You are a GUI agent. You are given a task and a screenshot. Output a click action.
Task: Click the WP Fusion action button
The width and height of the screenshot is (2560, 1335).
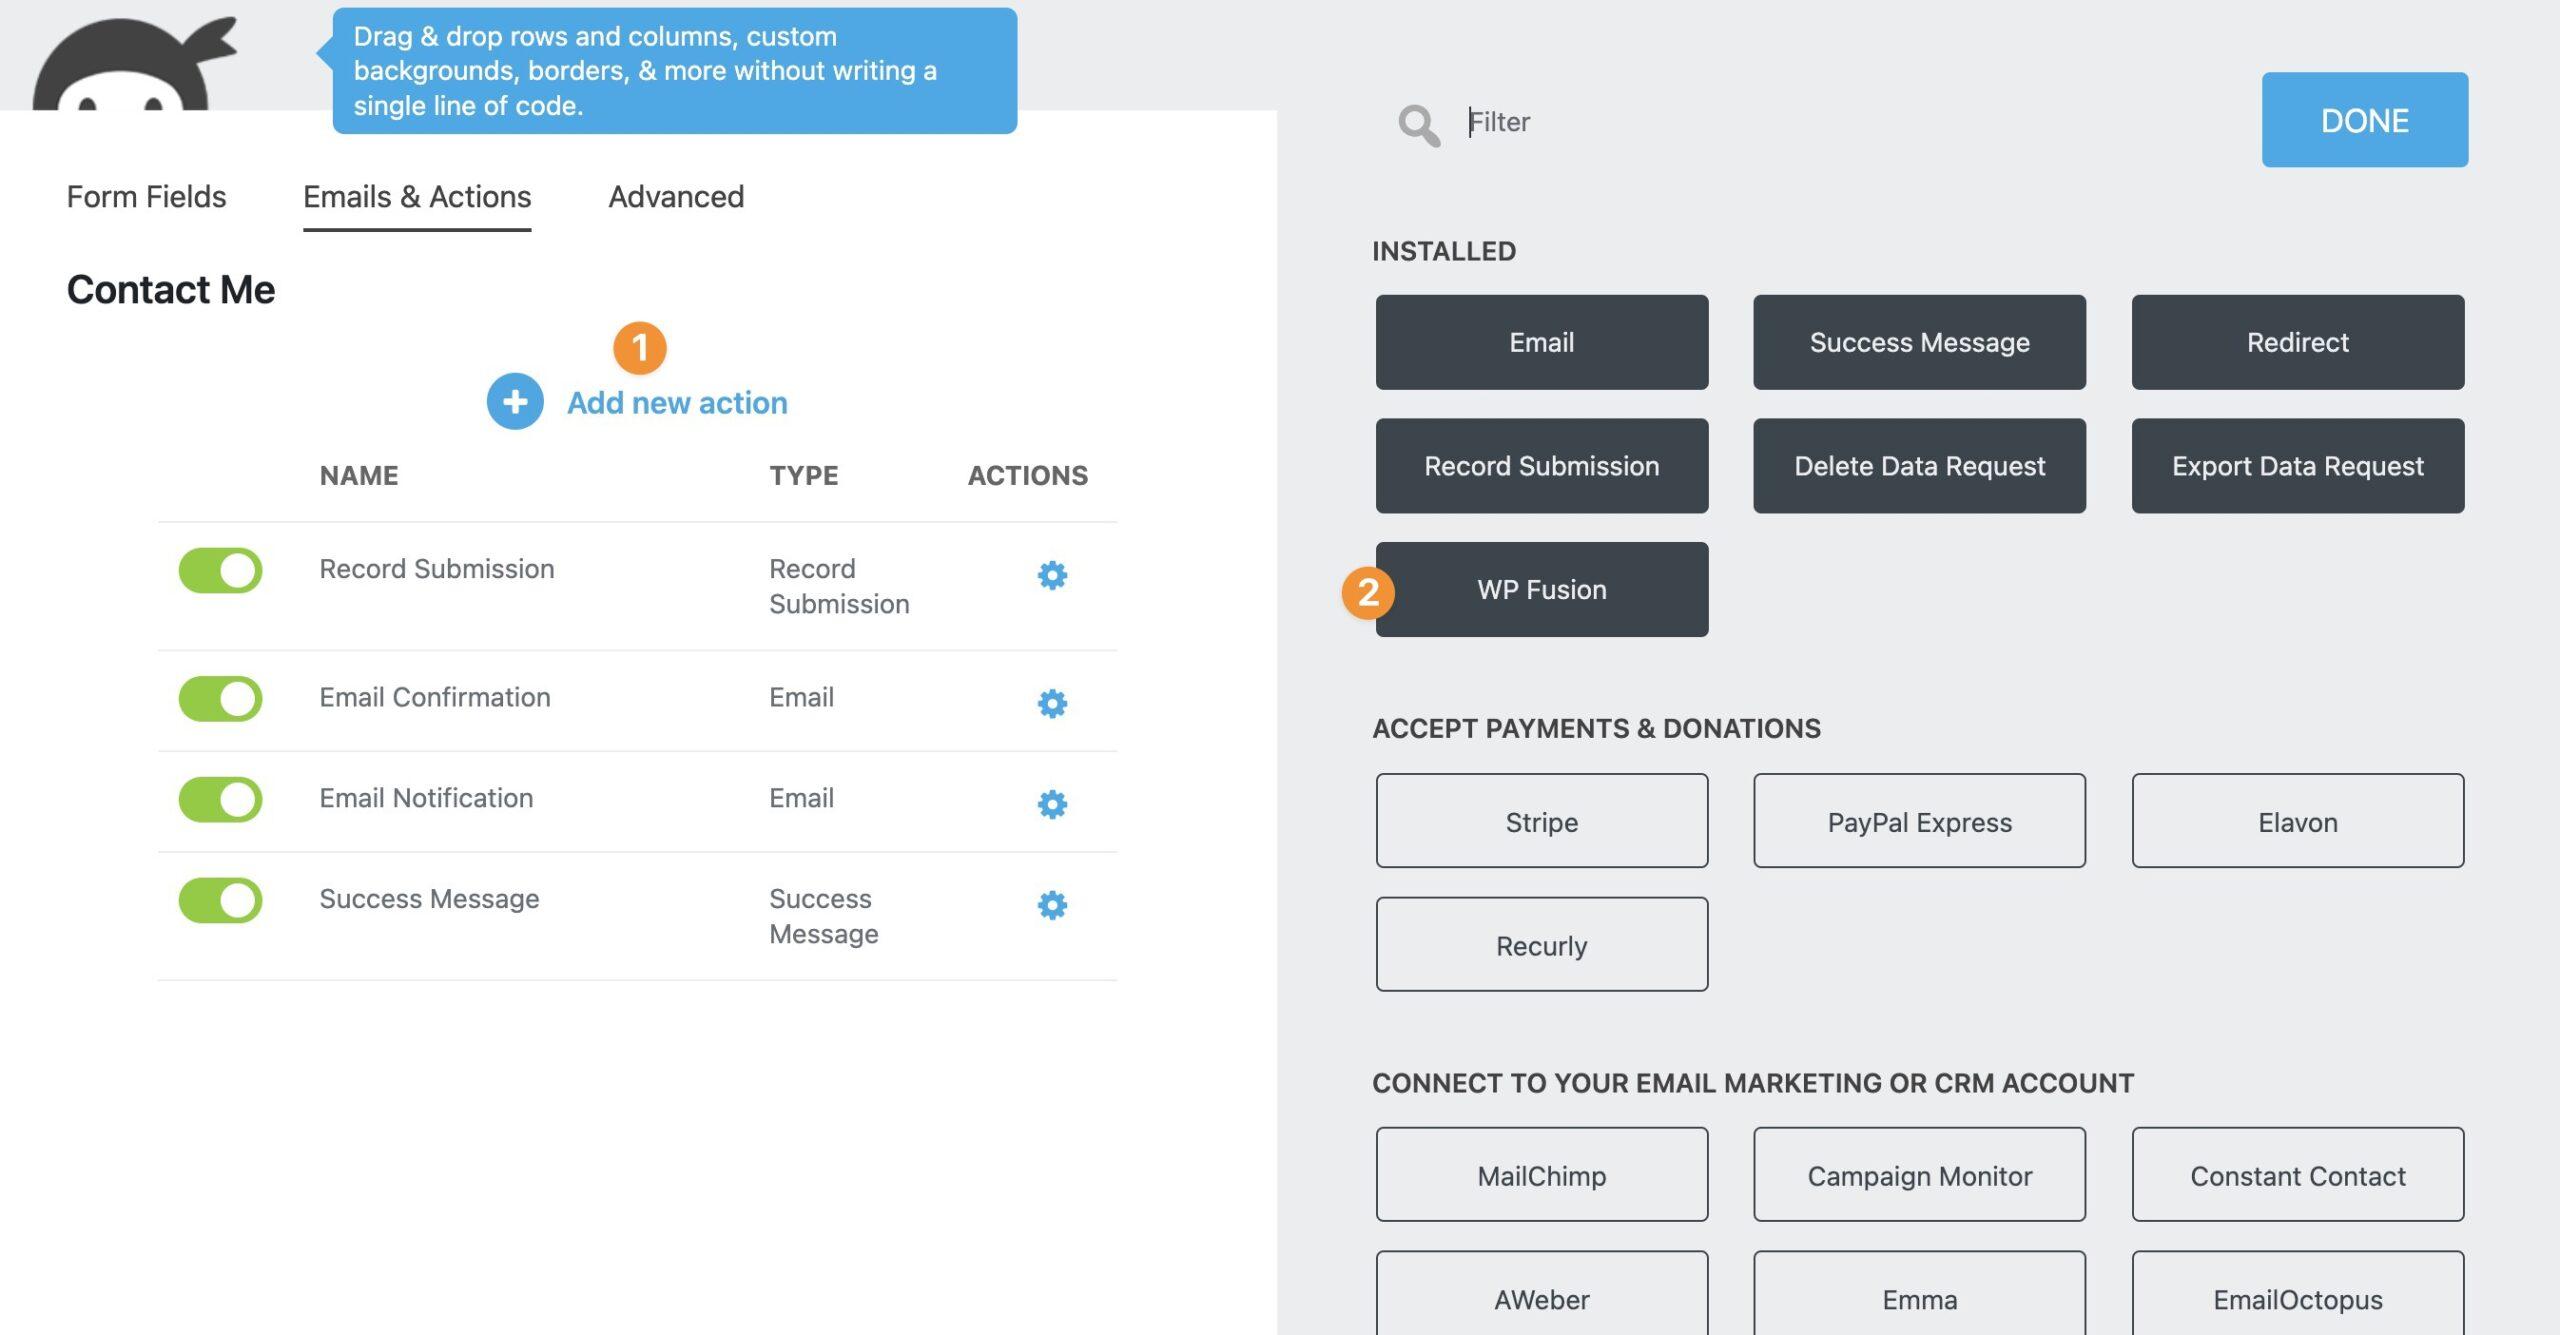tap(1541, 588)
